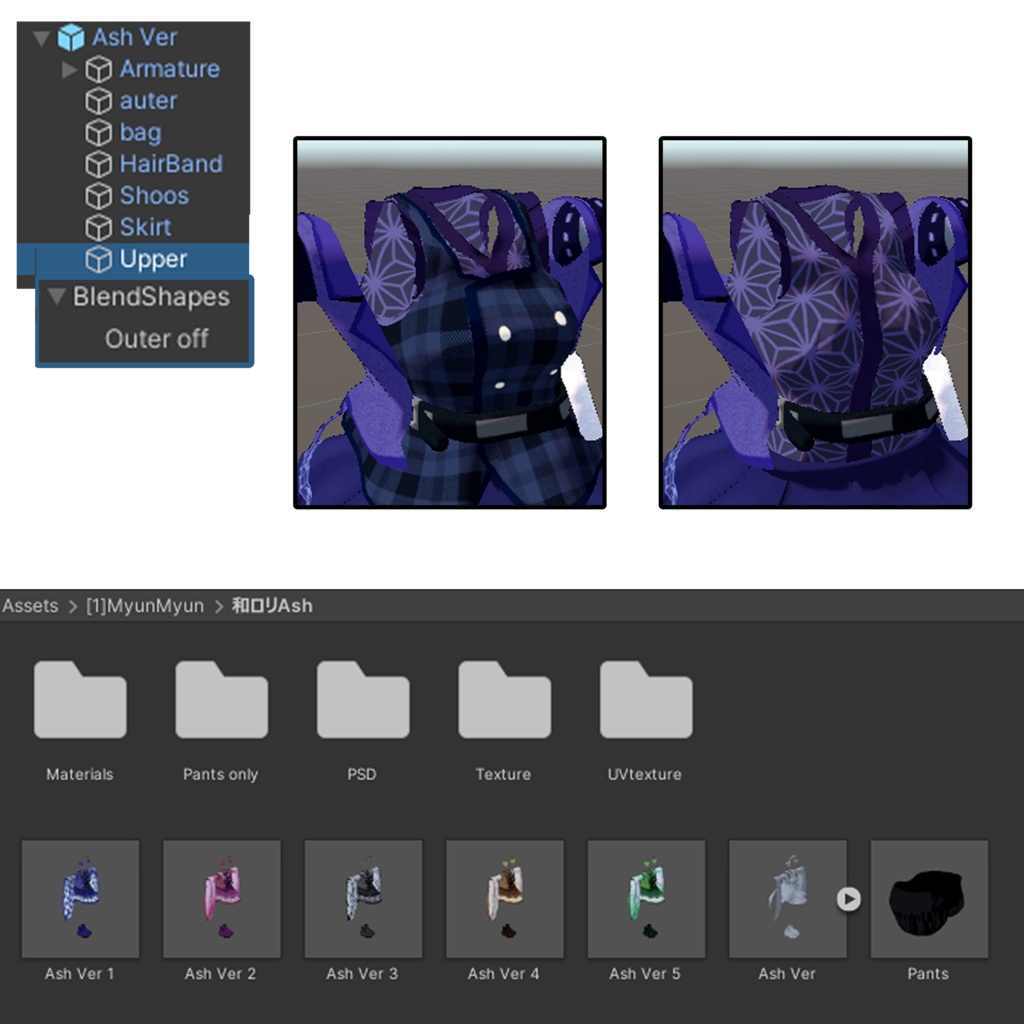
Task: Click the Texture folder name
Action: (503, 775)
